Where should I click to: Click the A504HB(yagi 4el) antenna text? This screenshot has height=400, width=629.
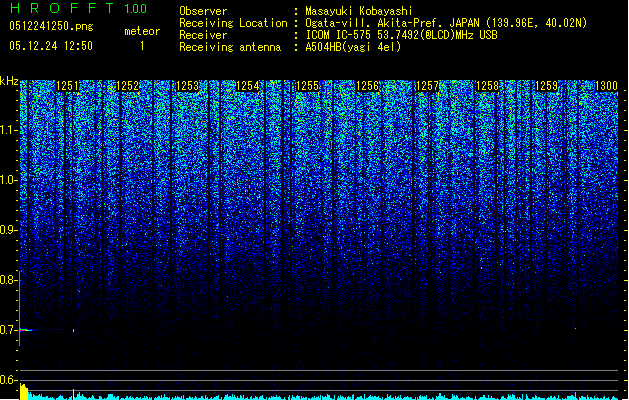[x=353, y=47]
